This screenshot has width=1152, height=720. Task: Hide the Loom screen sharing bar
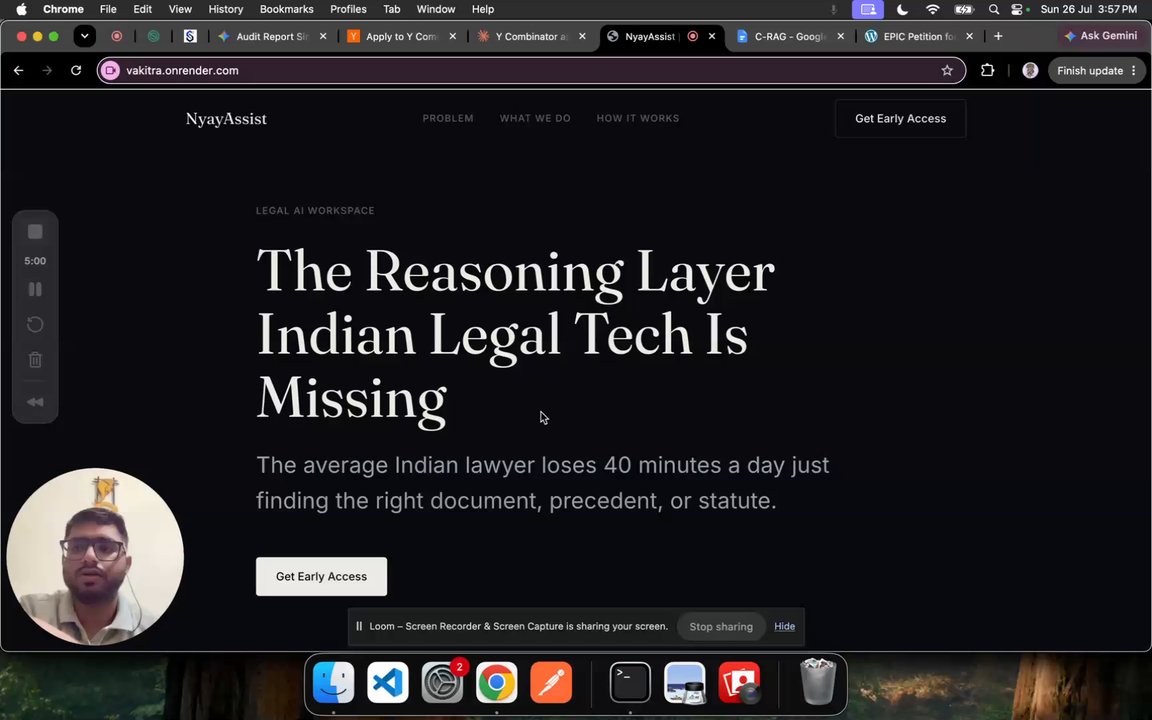(784, 627)
